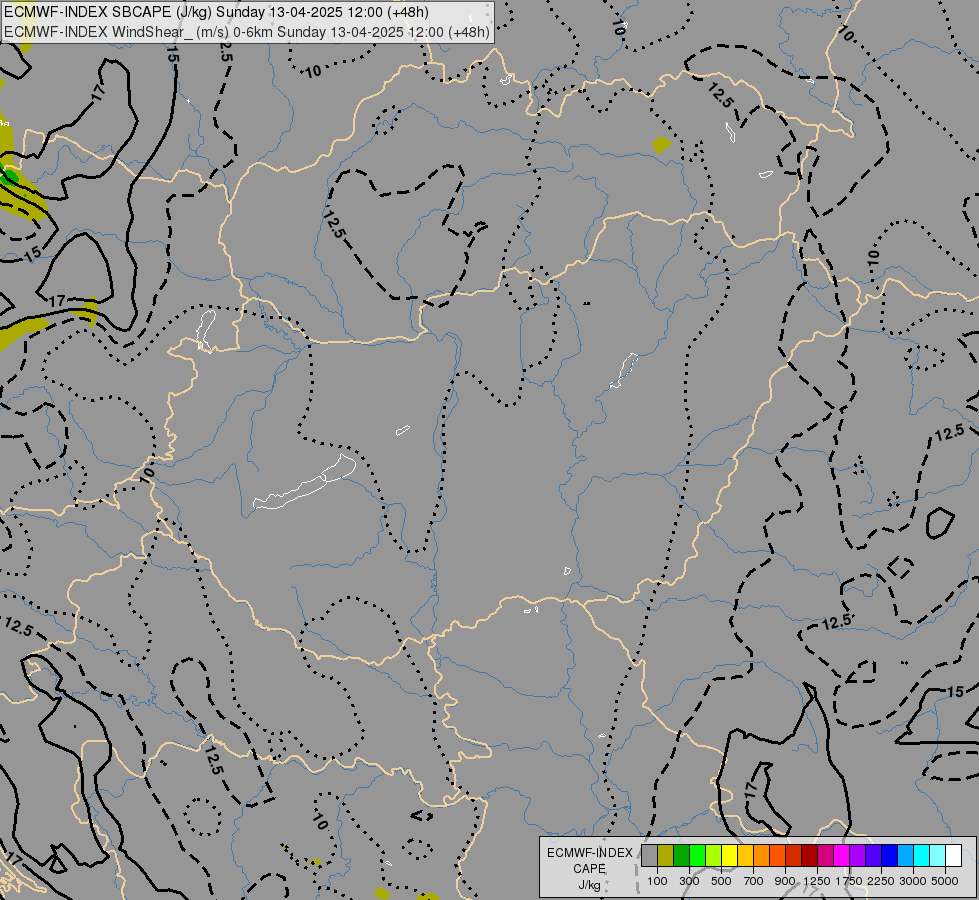This screenshot has height=900, width=979.
Task: Select the cyan swatch right of 3000
Action: (x=922, y=855)
